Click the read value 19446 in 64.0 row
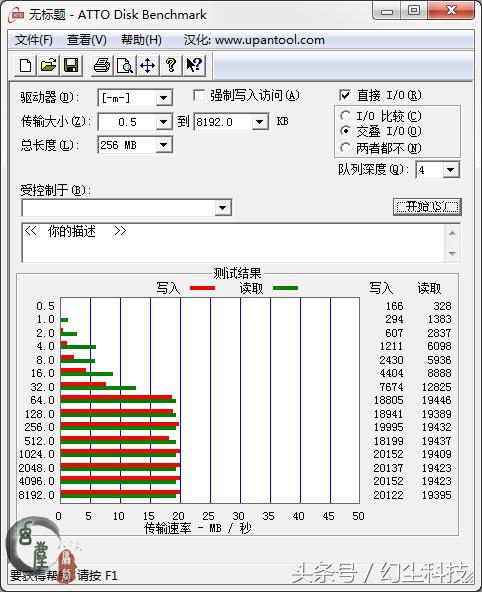The width and height of the screenshot is (482, 592). pos(436,400)
